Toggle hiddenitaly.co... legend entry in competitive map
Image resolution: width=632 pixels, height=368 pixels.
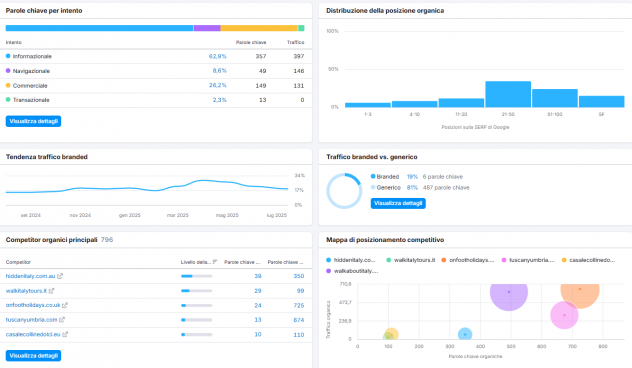[x=351, y=260]
